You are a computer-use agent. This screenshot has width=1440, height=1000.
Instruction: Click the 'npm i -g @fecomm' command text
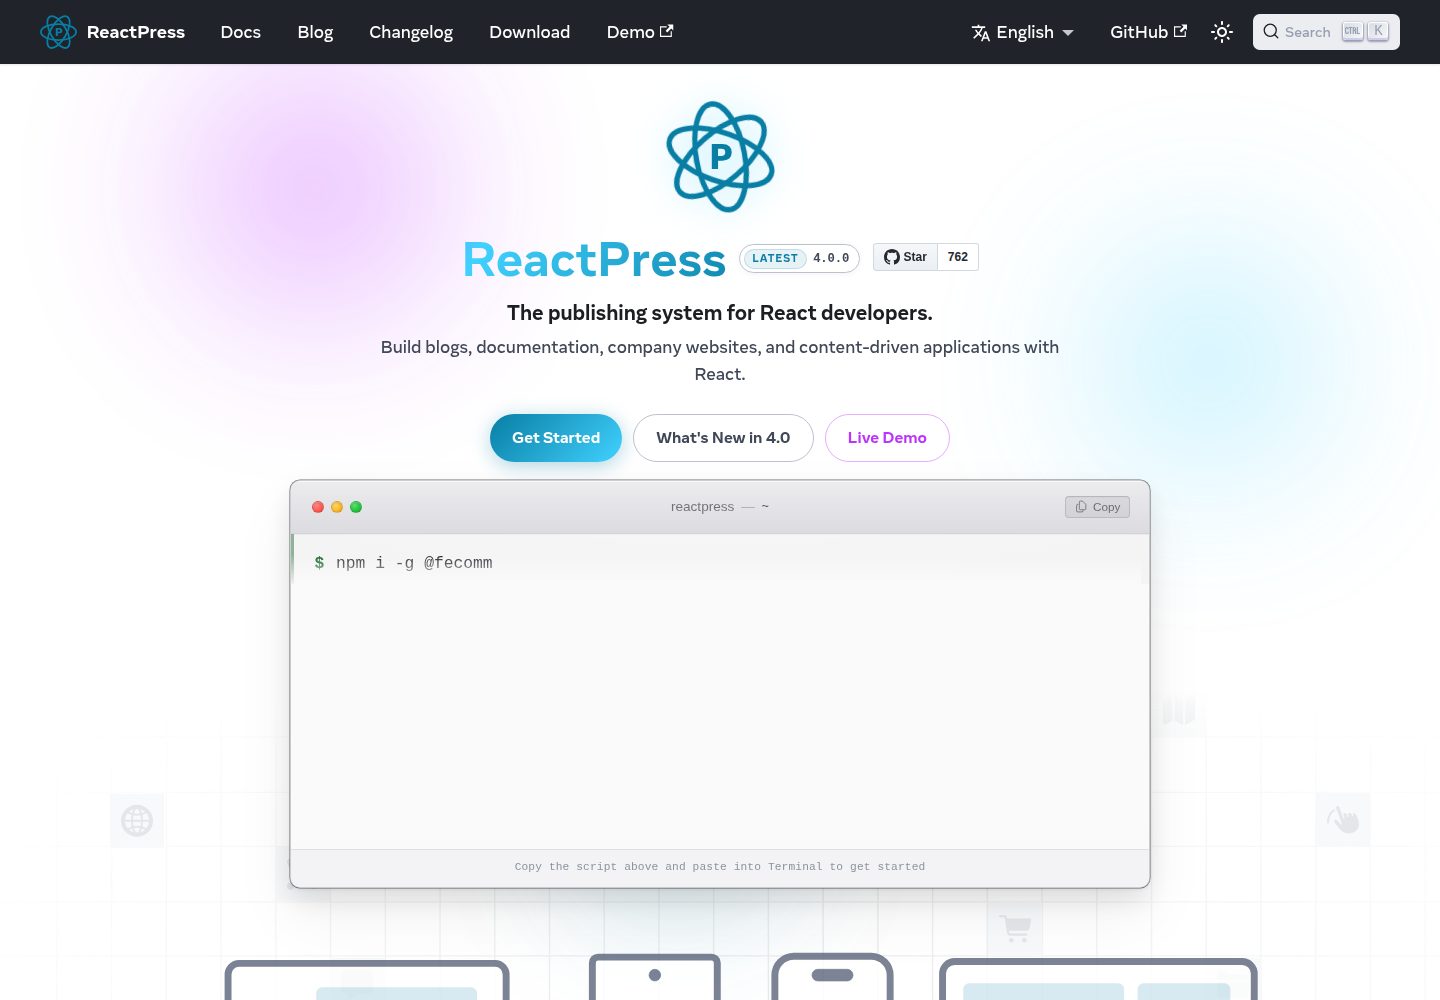pyautogui.click(x=414, y=563)
